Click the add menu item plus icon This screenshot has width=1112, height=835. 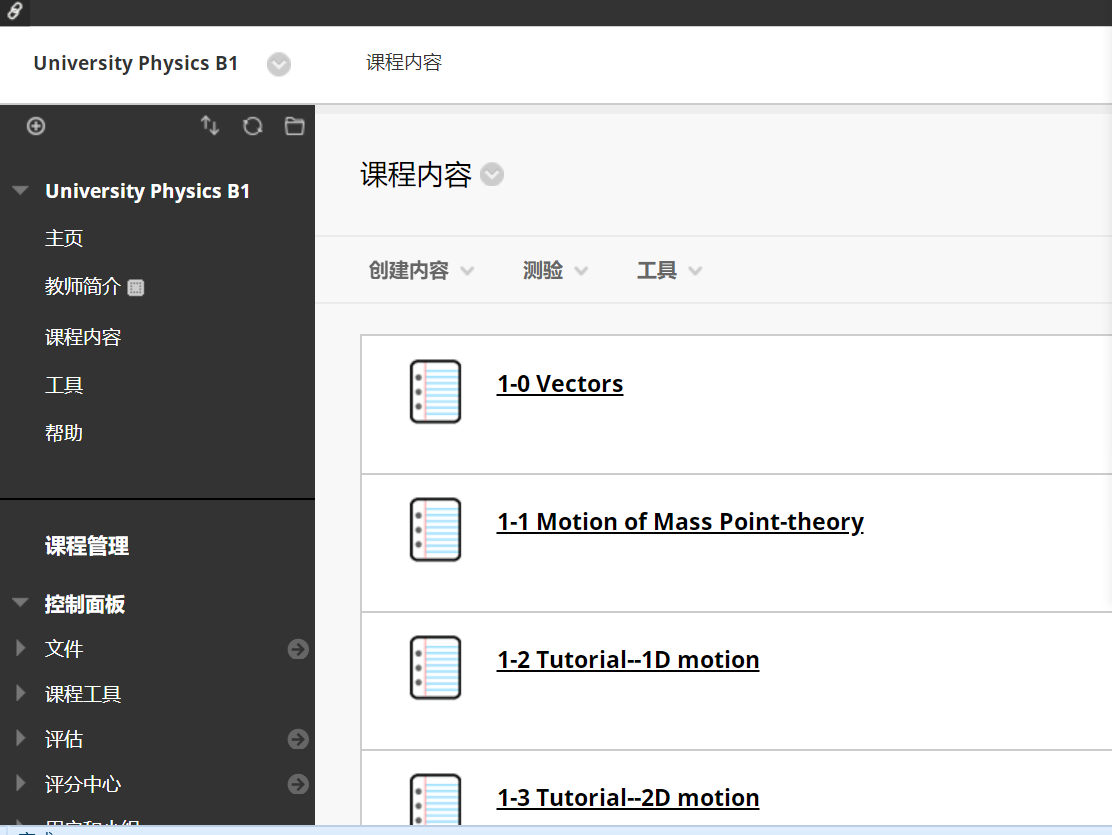pyautogui.click(x=36, y=126)
